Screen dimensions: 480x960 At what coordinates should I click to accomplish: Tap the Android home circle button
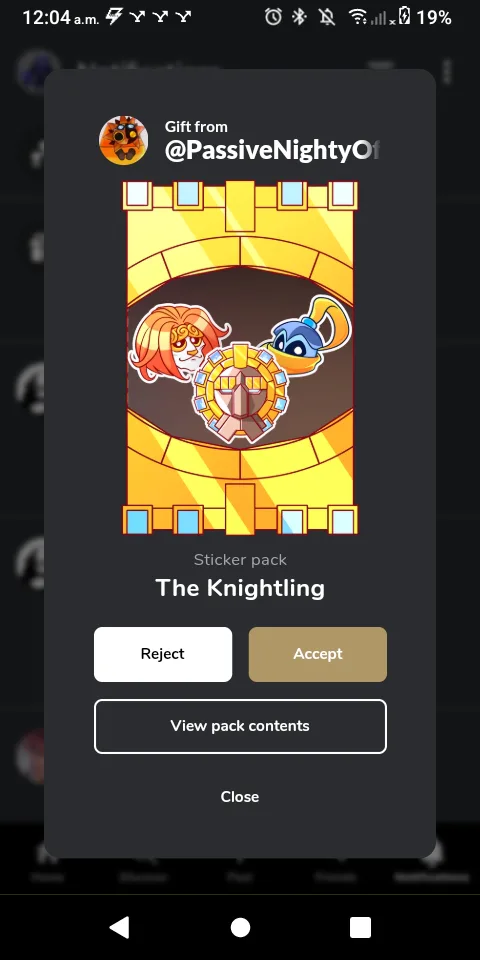pyautogui.click(x=240, y=928)
